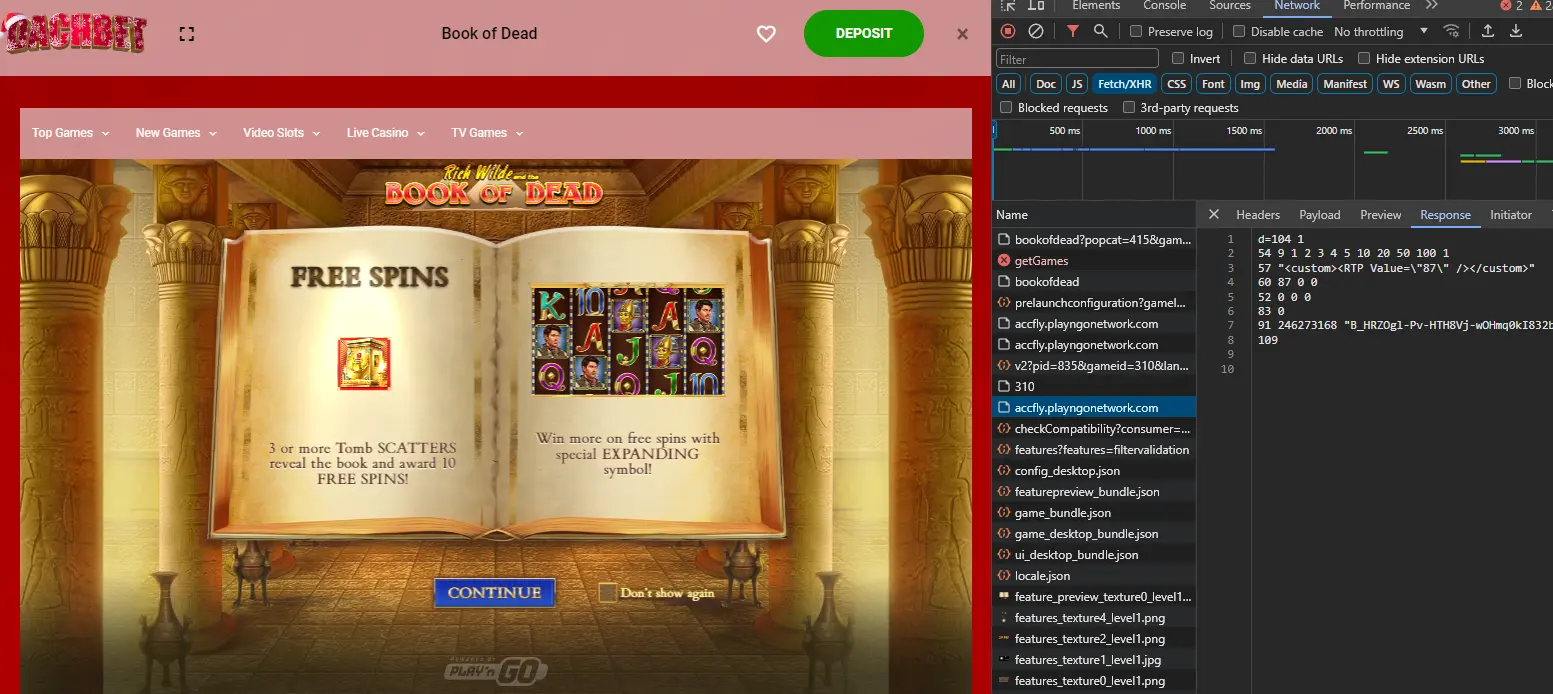Open the No throttling dropdown

coord(1380,31)
